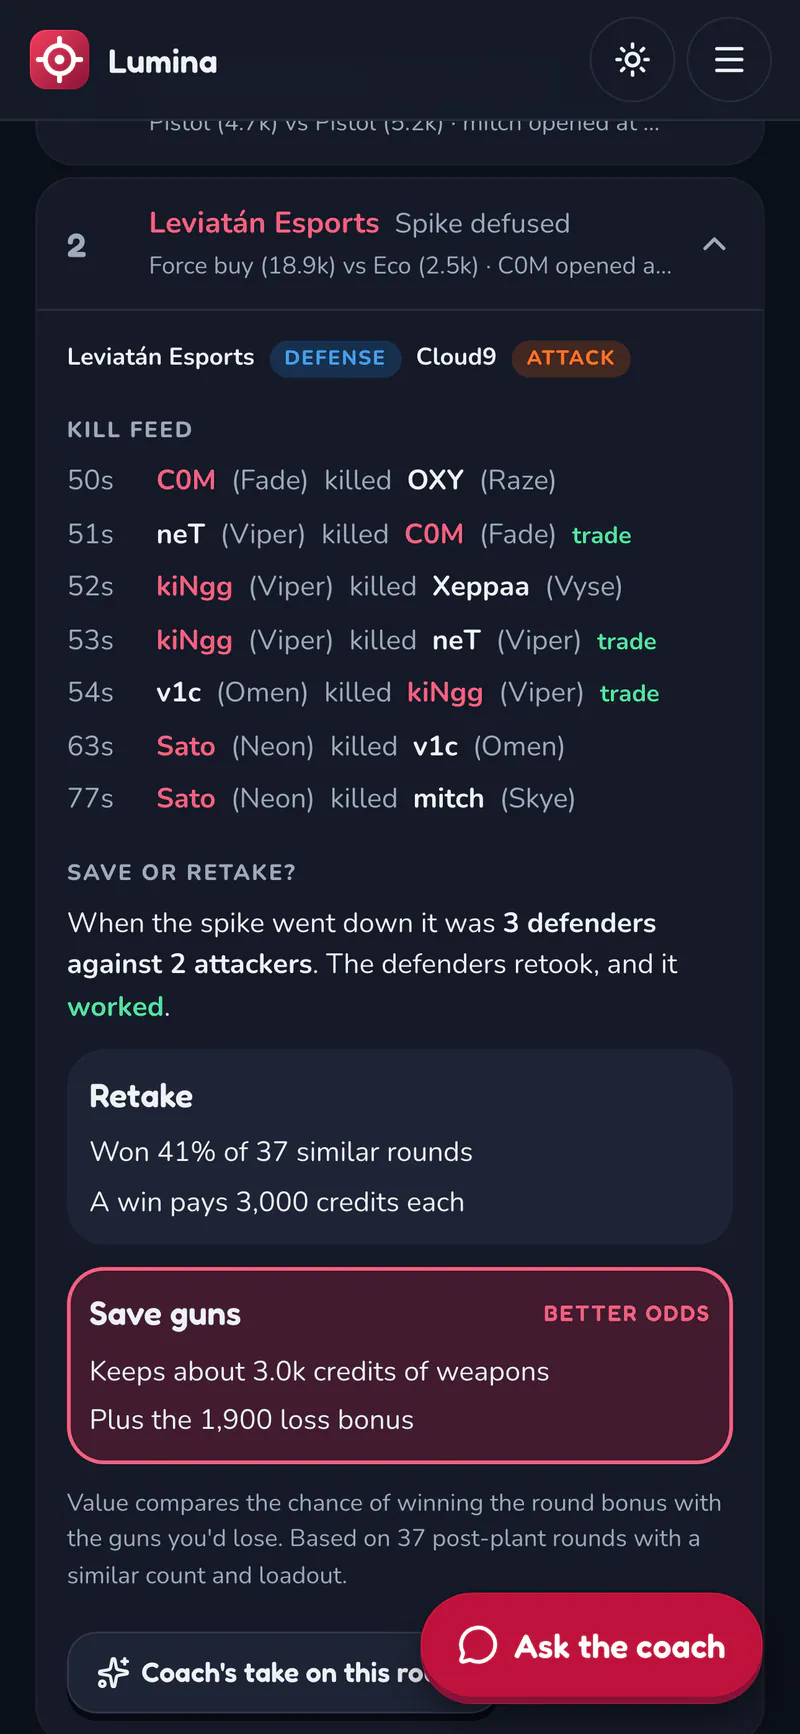This screenshot has width=800, height=1734.
Task: Click the ATTACK side badge
Action: click(570, 358)
